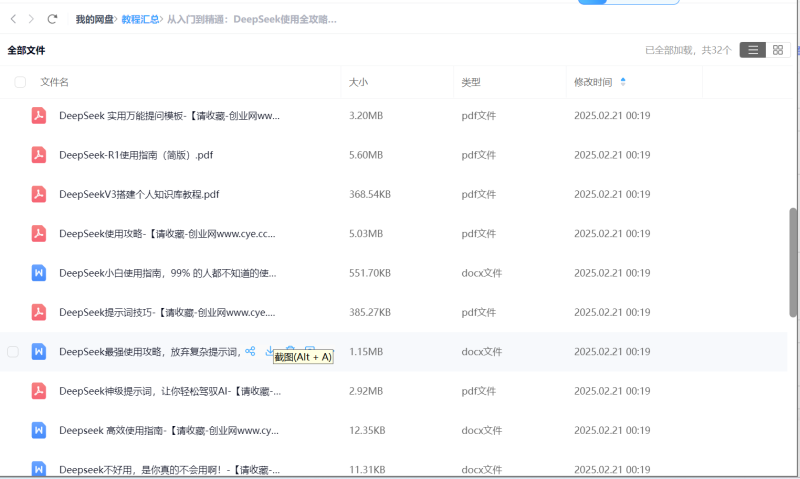Open DeepSeekV3搭建个人知识库教程.pdf

pyautogui.click(x=139, y=194)
